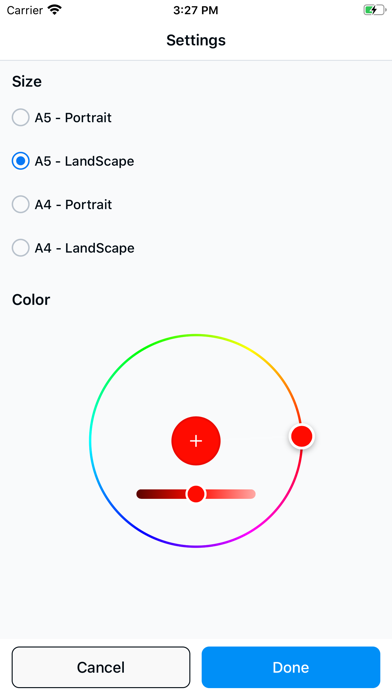Tap the Settings title in navigation bar
The image size is (392, 696).
point(196,40)
